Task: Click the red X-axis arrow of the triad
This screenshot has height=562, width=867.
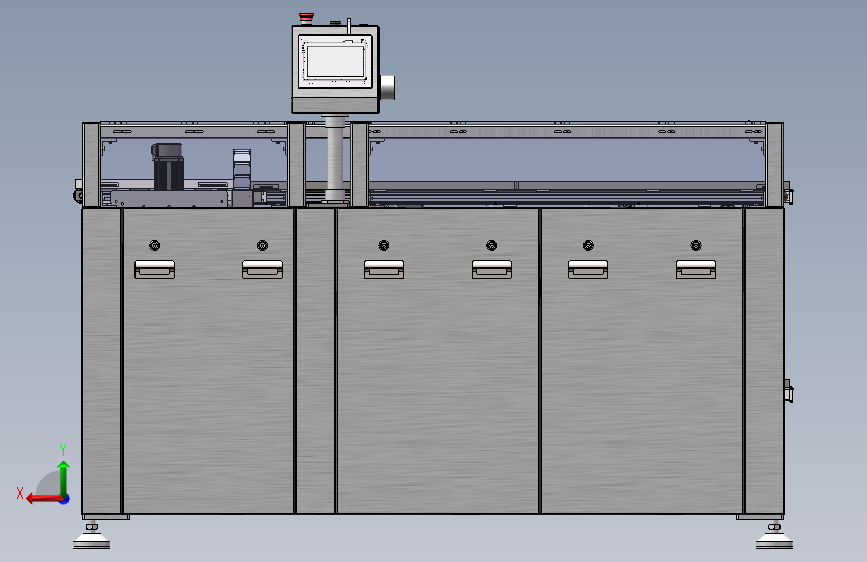Action: pos(44,499)
